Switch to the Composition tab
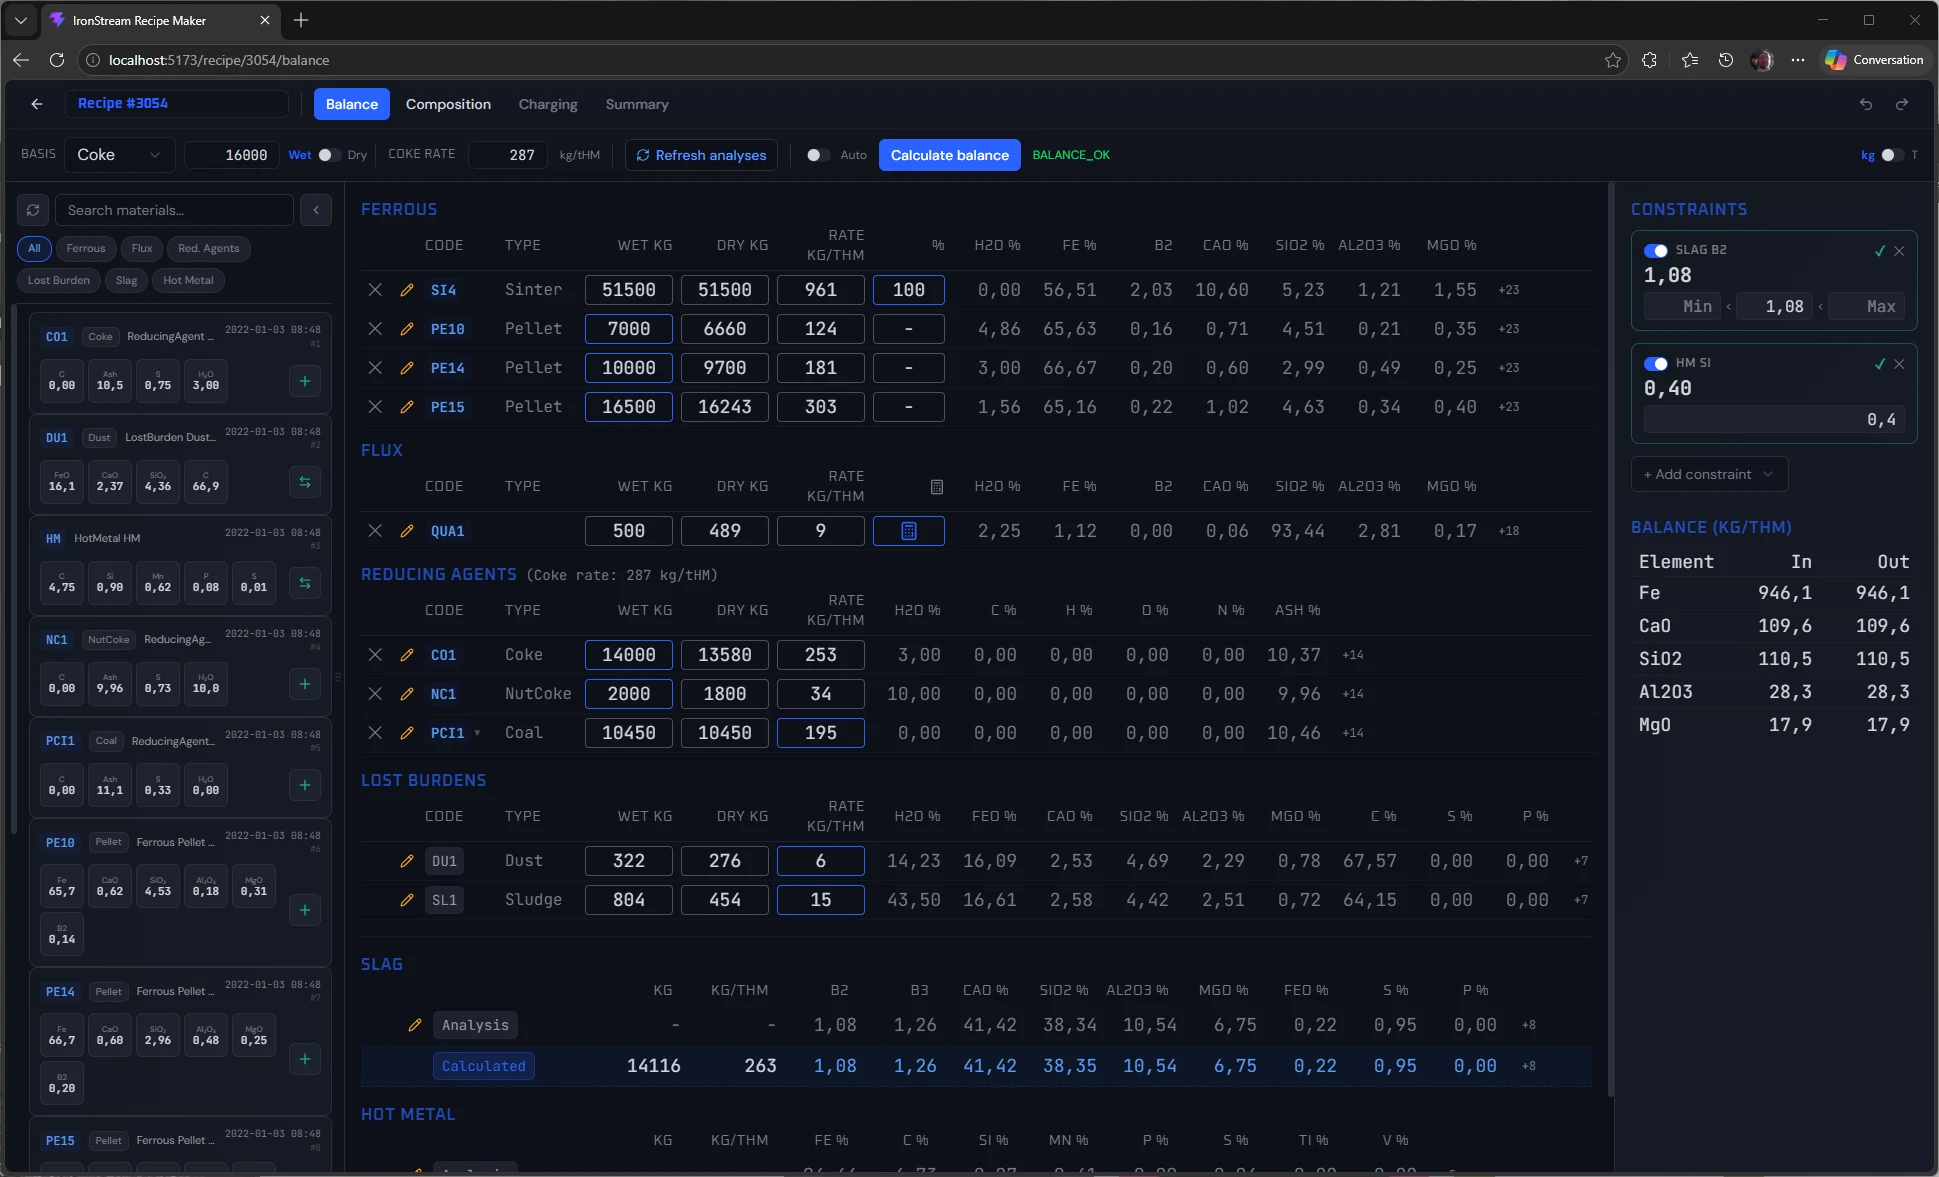The height and width of the screenshot is (1177, 1939). (x=447, y=104)
